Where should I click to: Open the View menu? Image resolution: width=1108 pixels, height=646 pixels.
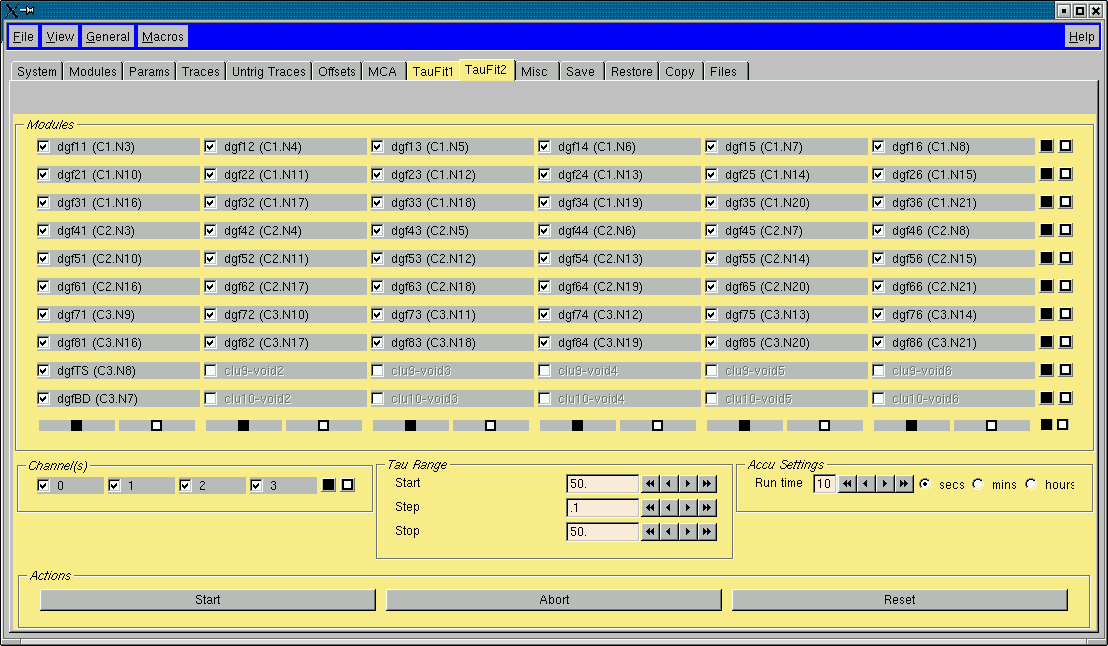coord(60,37)
